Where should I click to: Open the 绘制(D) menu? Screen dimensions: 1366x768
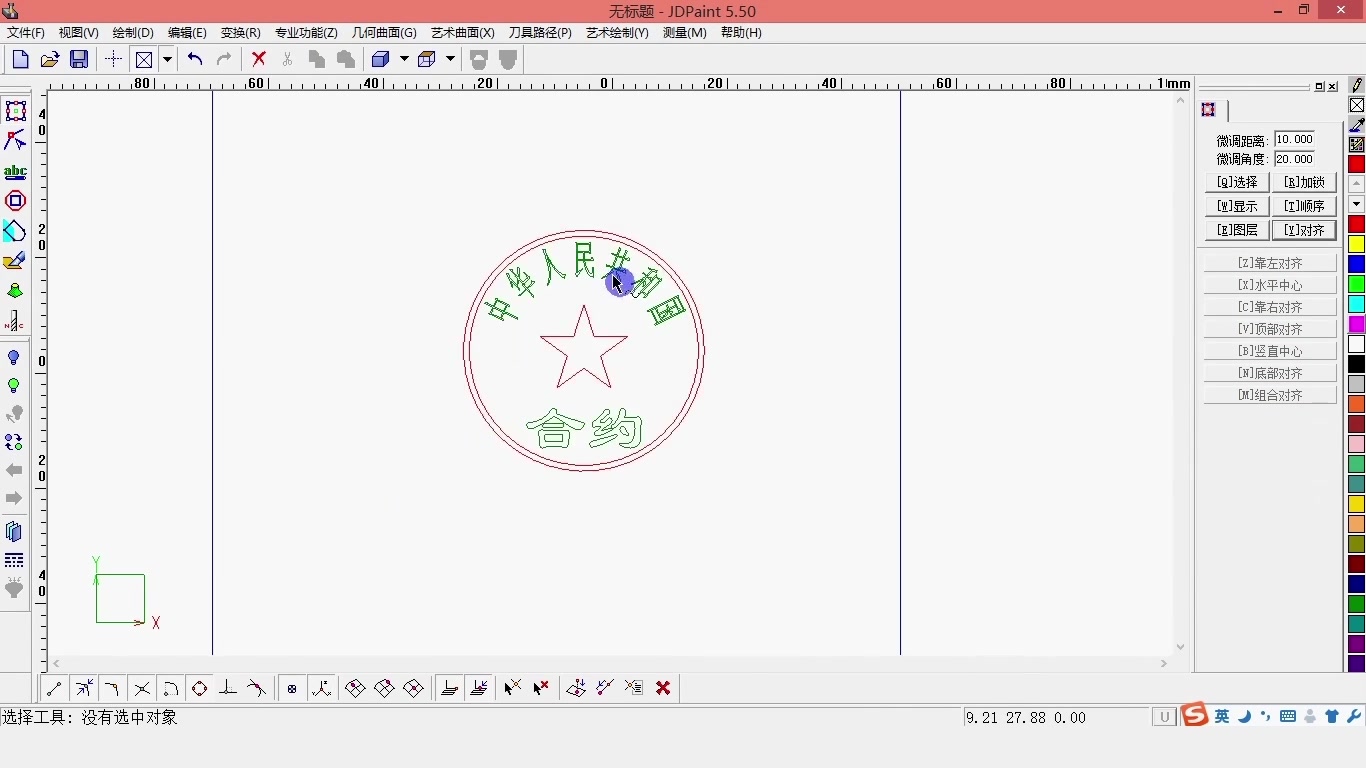133,33
